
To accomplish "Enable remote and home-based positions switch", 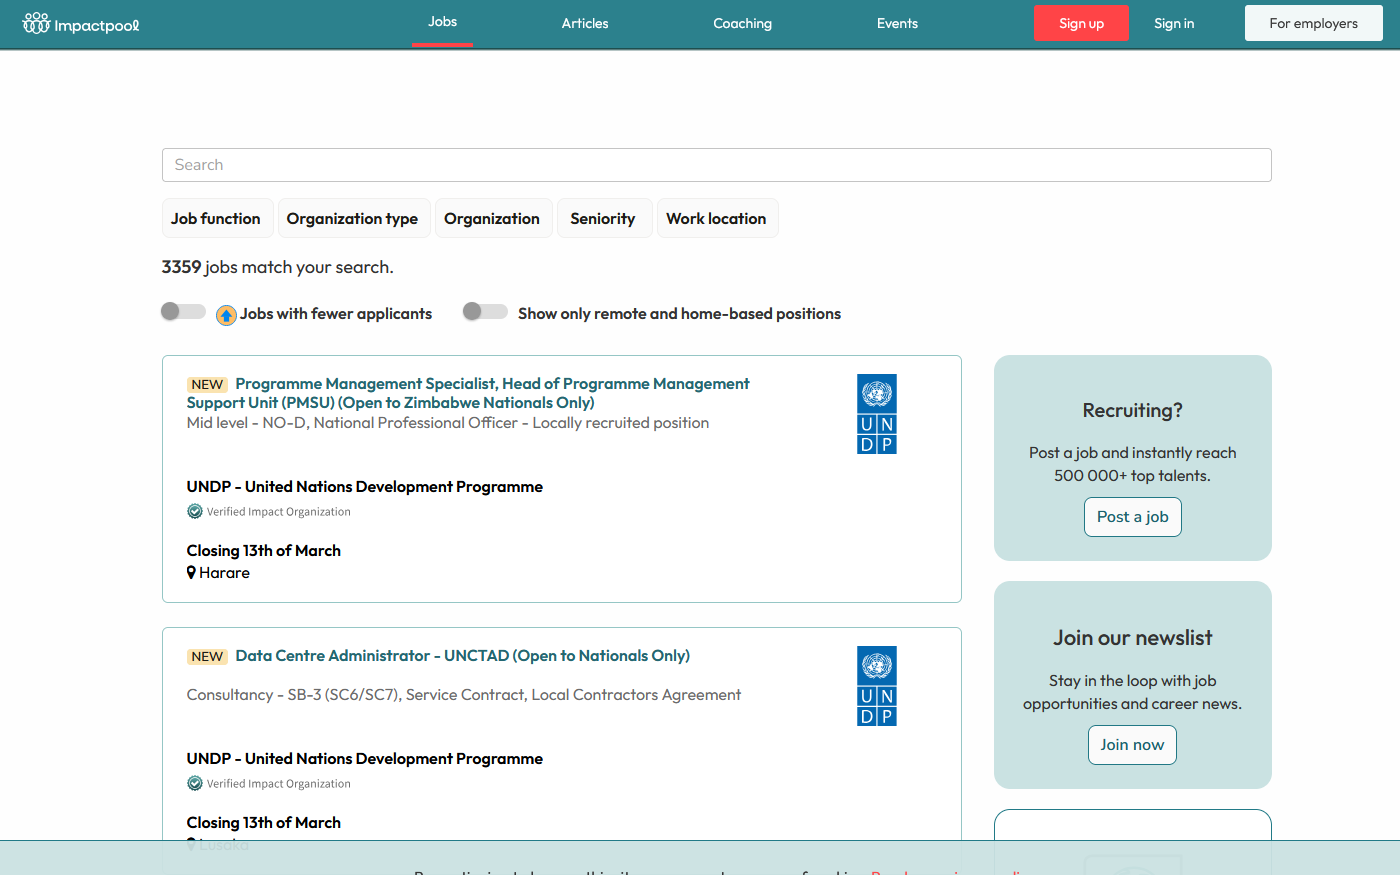I will (485, 312).
